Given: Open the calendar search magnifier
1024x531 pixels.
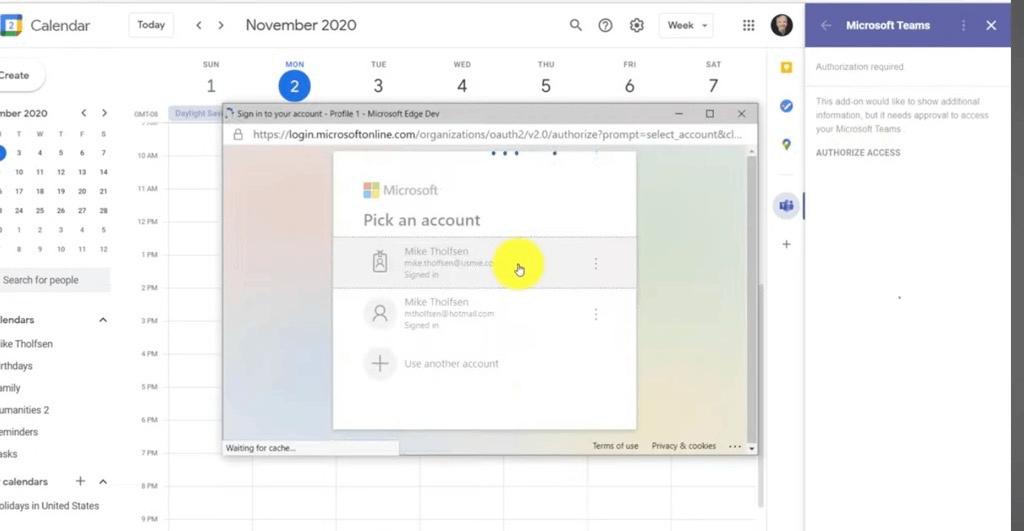Looking at the screenshot, I should (x=575, y=25).
